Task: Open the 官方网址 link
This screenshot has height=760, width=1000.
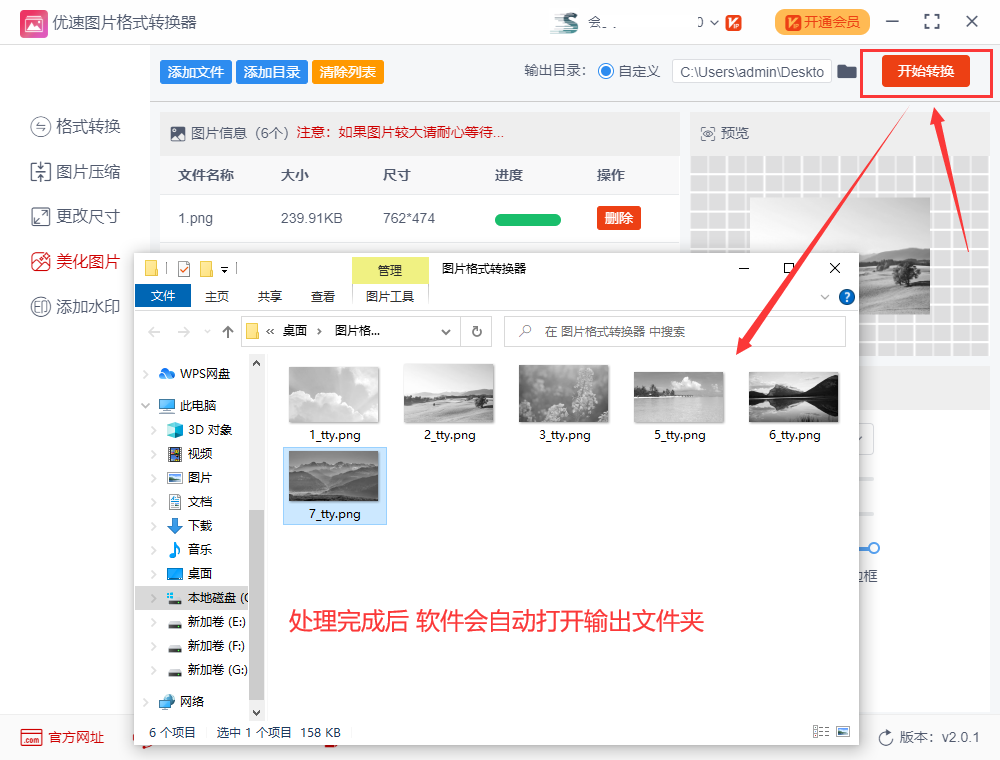Action: 62,737
